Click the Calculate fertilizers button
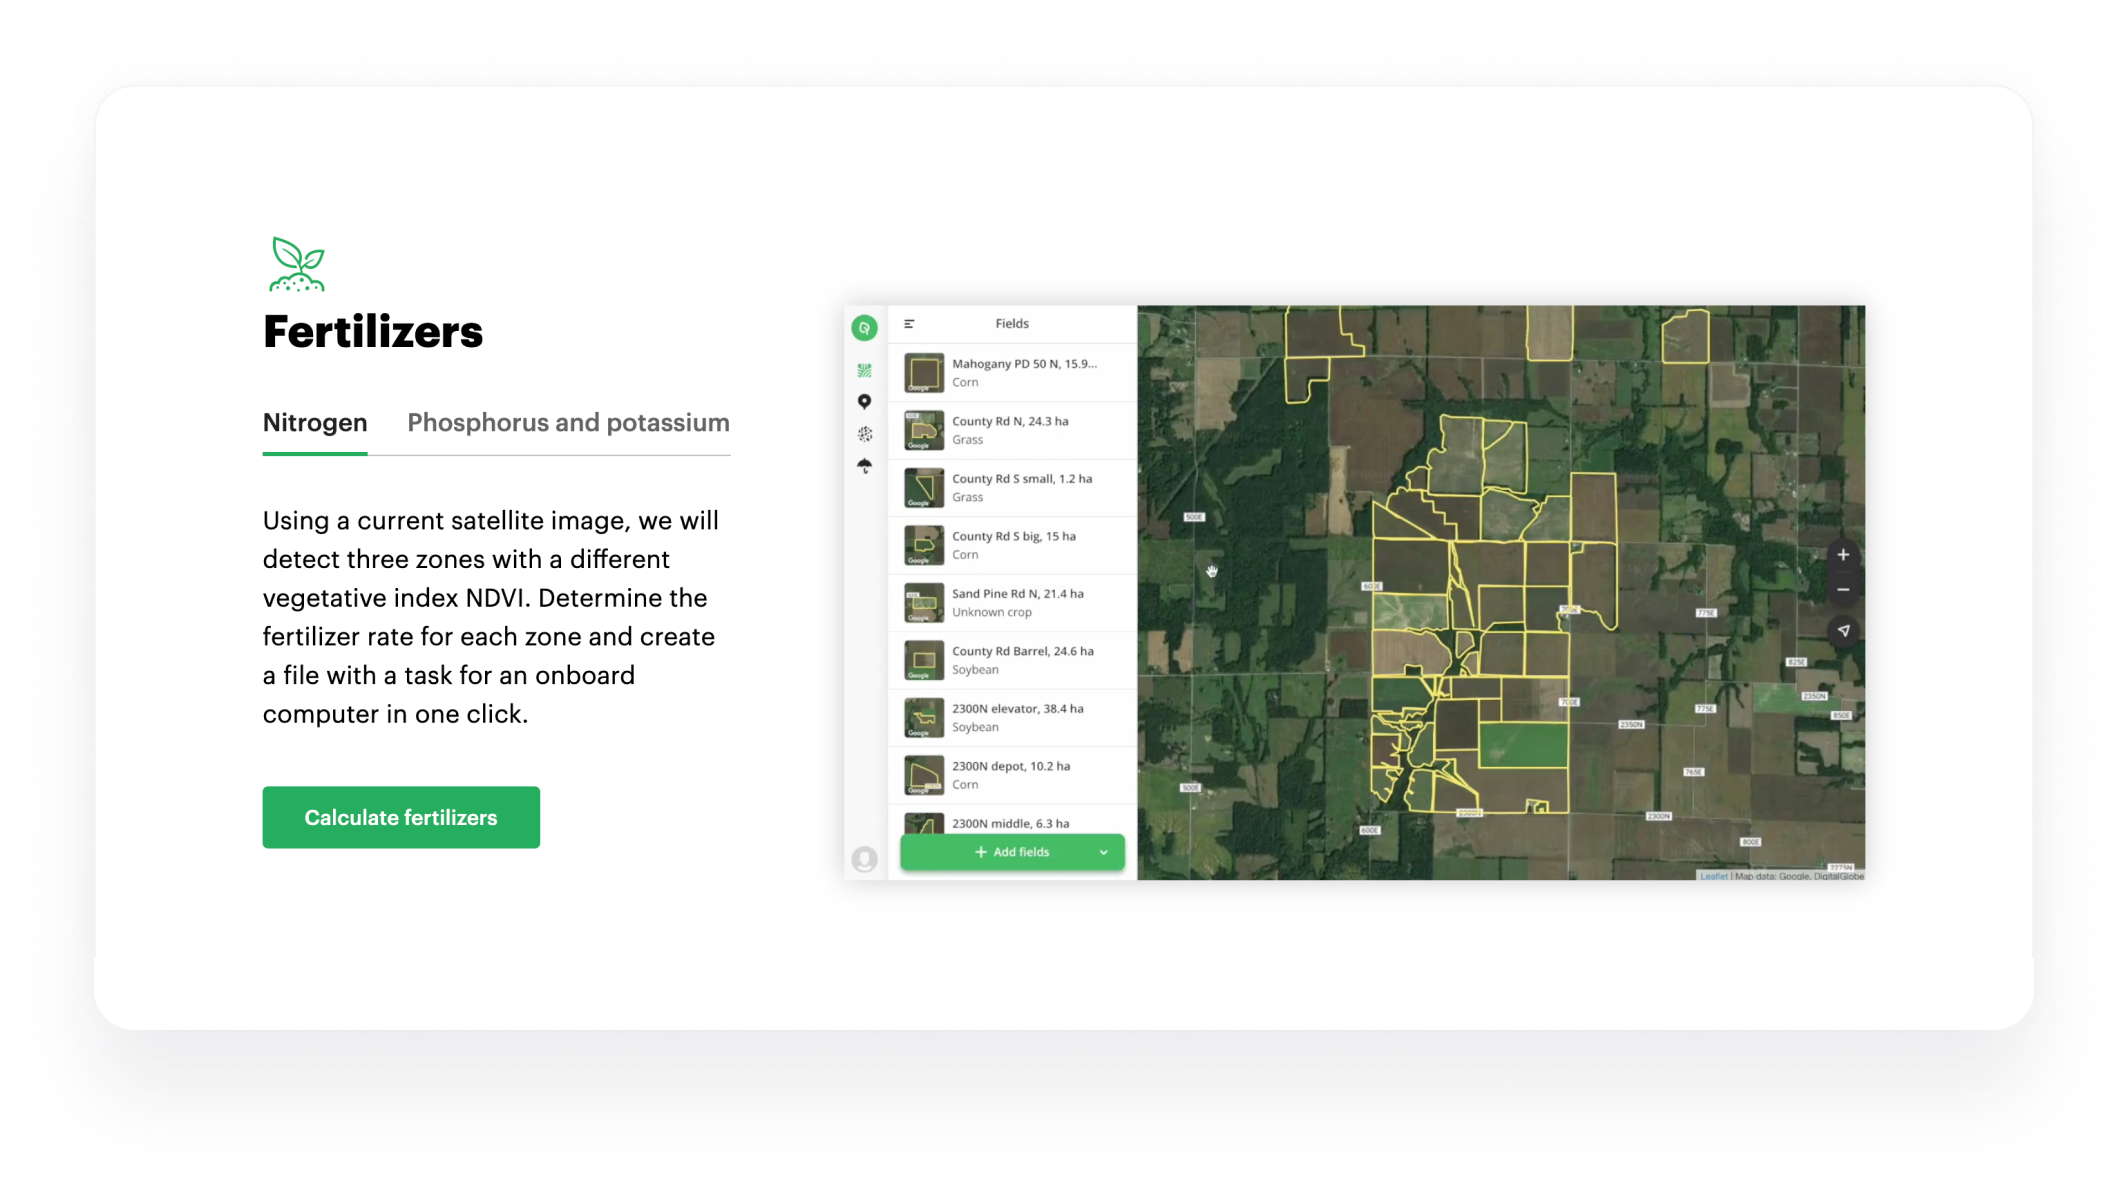The height and width of the screenshot is (1189, 2128). coord(401,818)
